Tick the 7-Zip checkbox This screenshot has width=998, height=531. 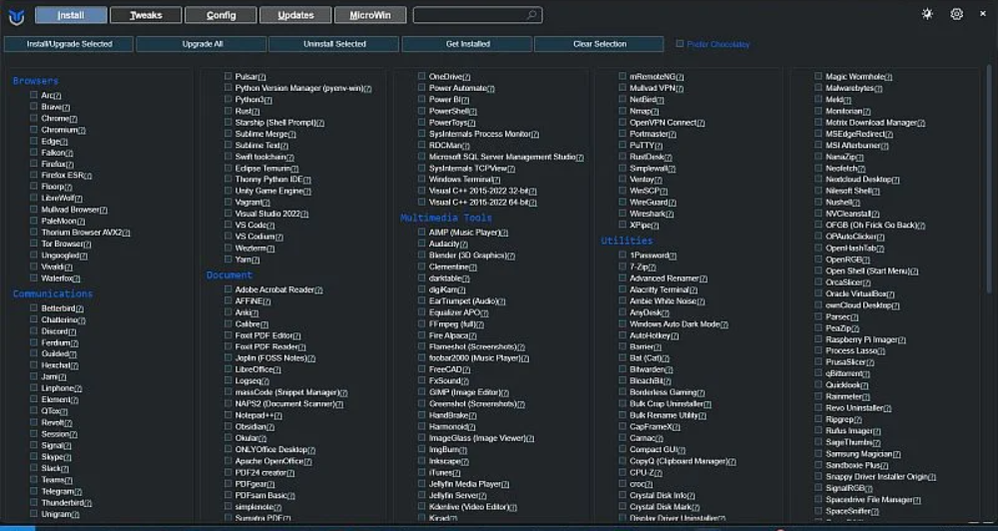pyautogui.click(x=622, y=266)
